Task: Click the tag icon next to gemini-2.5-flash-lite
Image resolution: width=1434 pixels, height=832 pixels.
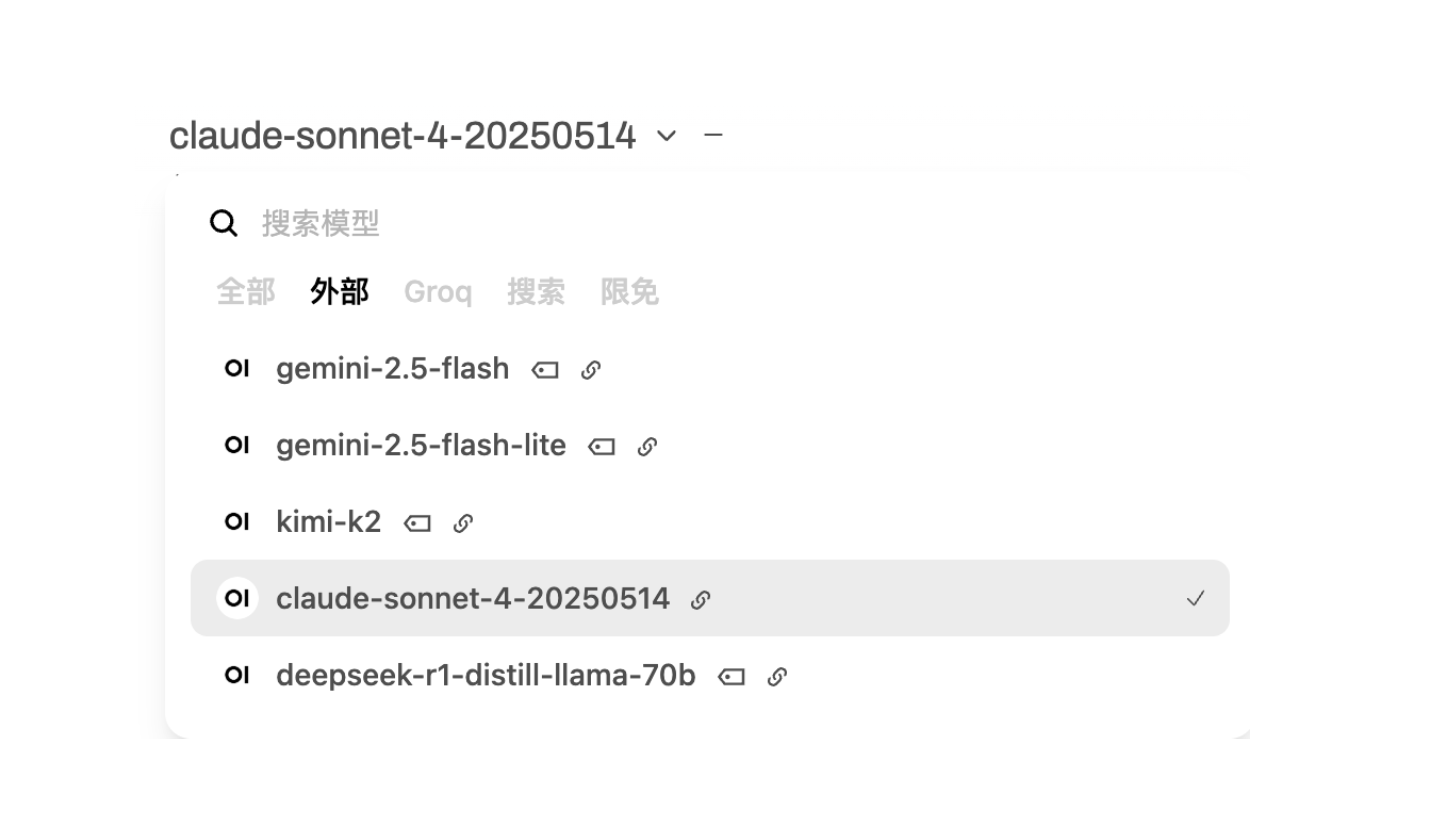Action: point(601,446)
